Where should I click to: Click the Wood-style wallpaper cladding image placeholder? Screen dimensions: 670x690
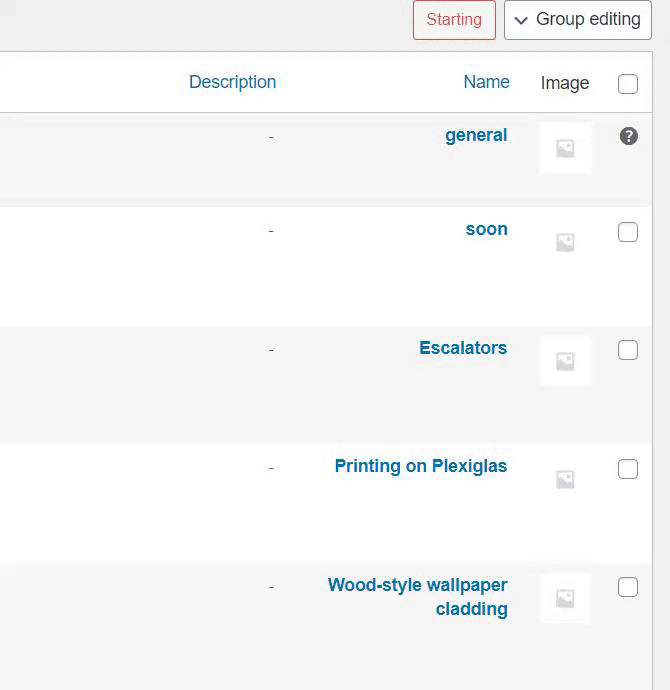tap(565, 598)
